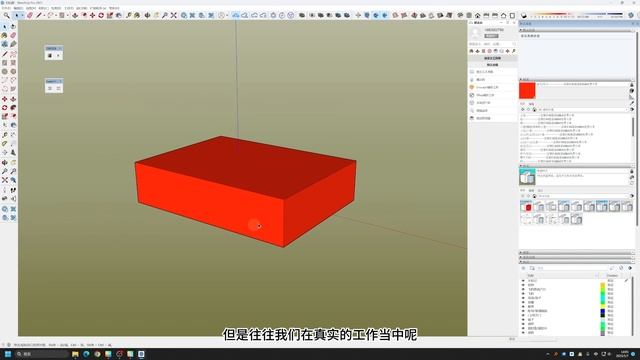The width and height of the screenshot is (640, 360).
Task: Switch to 混合 Mix tab in Styles panel
Action: pos(540,191)
